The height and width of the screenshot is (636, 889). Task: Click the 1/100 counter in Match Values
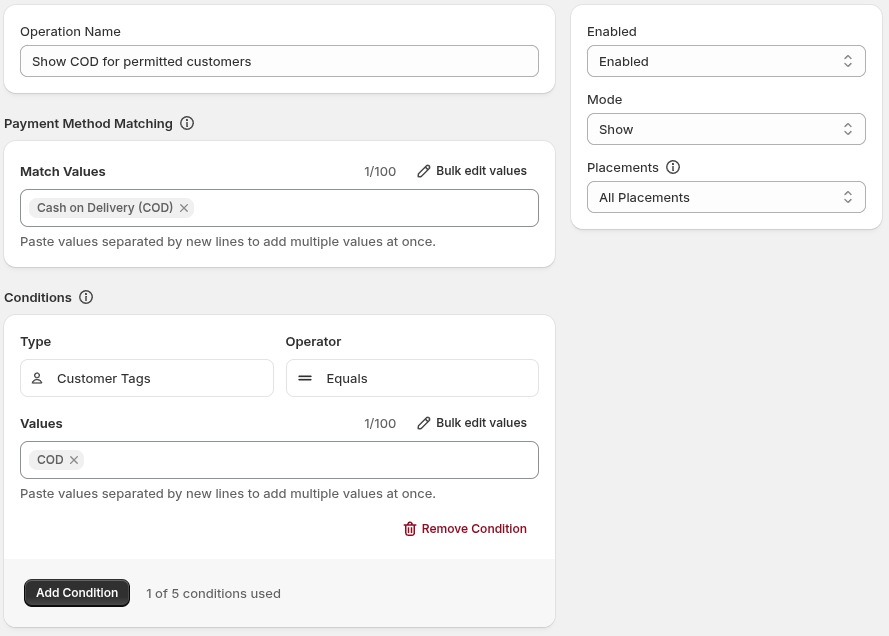pos(380,172)
